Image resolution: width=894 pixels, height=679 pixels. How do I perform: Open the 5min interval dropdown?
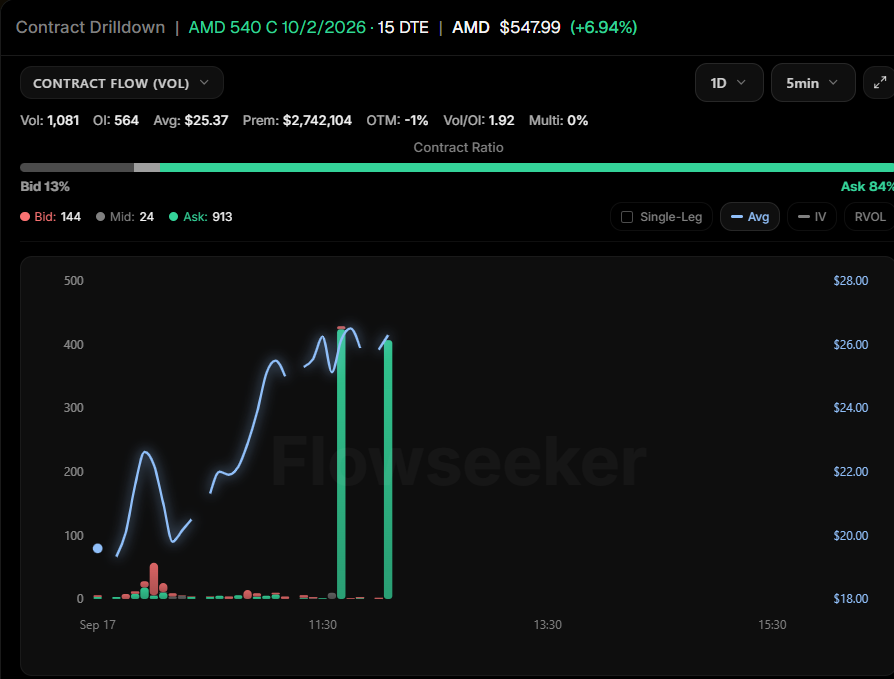pyautogui.click(x=812, y=83)
